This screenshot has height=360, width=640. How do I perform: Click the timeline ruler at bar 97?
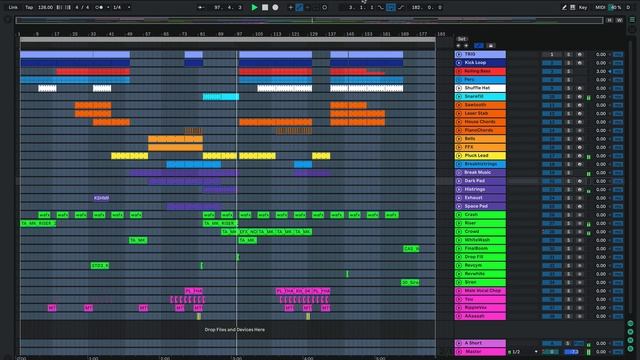point(240,34)
